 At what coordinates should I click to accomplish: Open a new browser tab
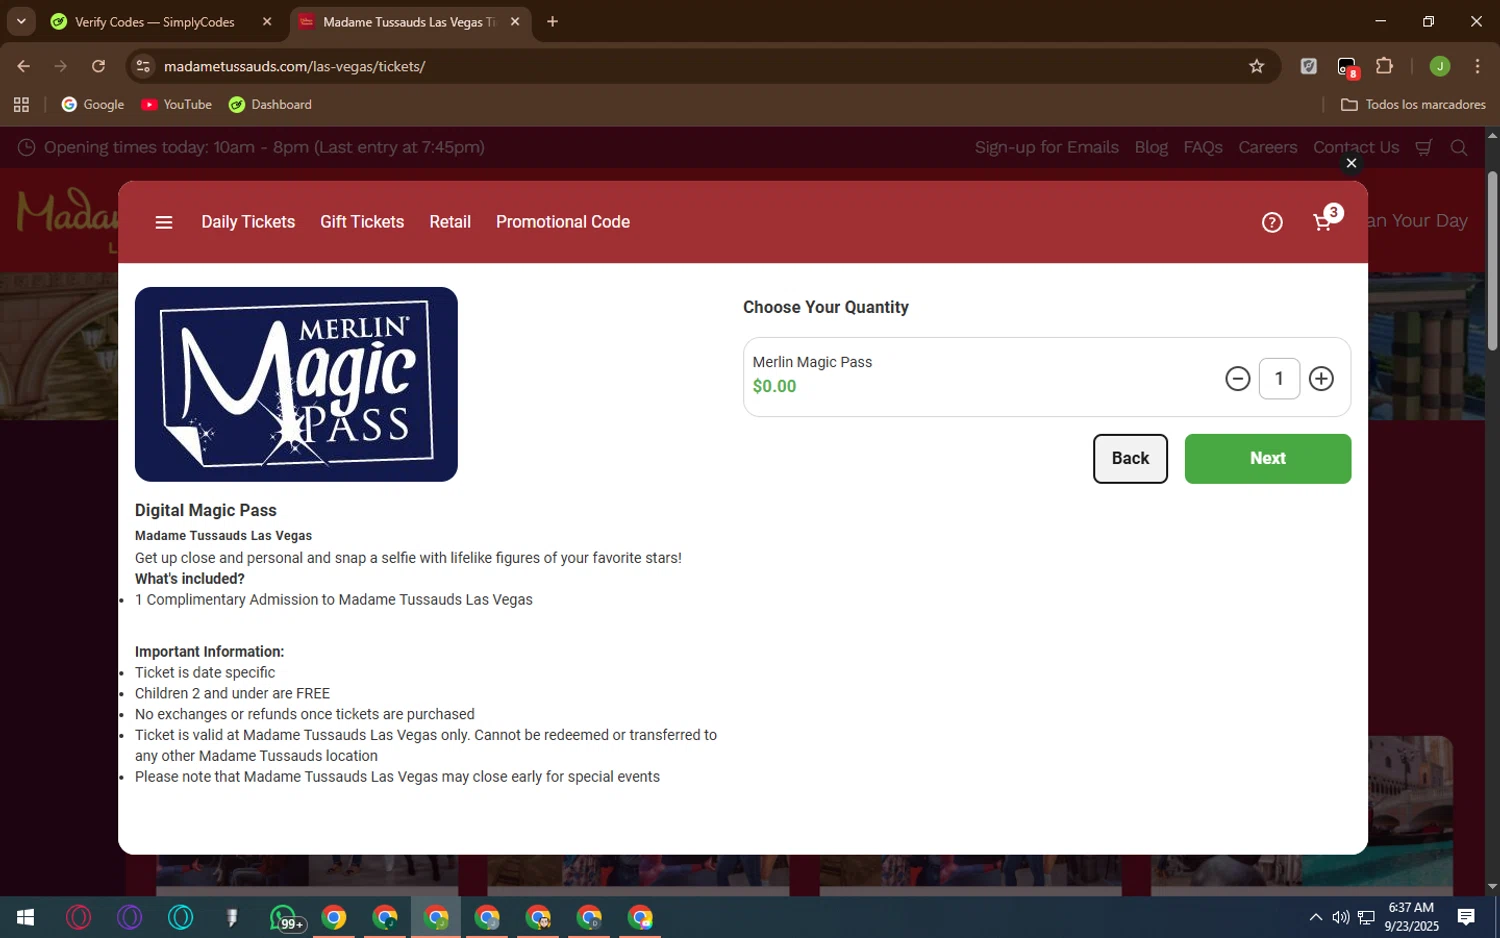[x=552, y=22]
